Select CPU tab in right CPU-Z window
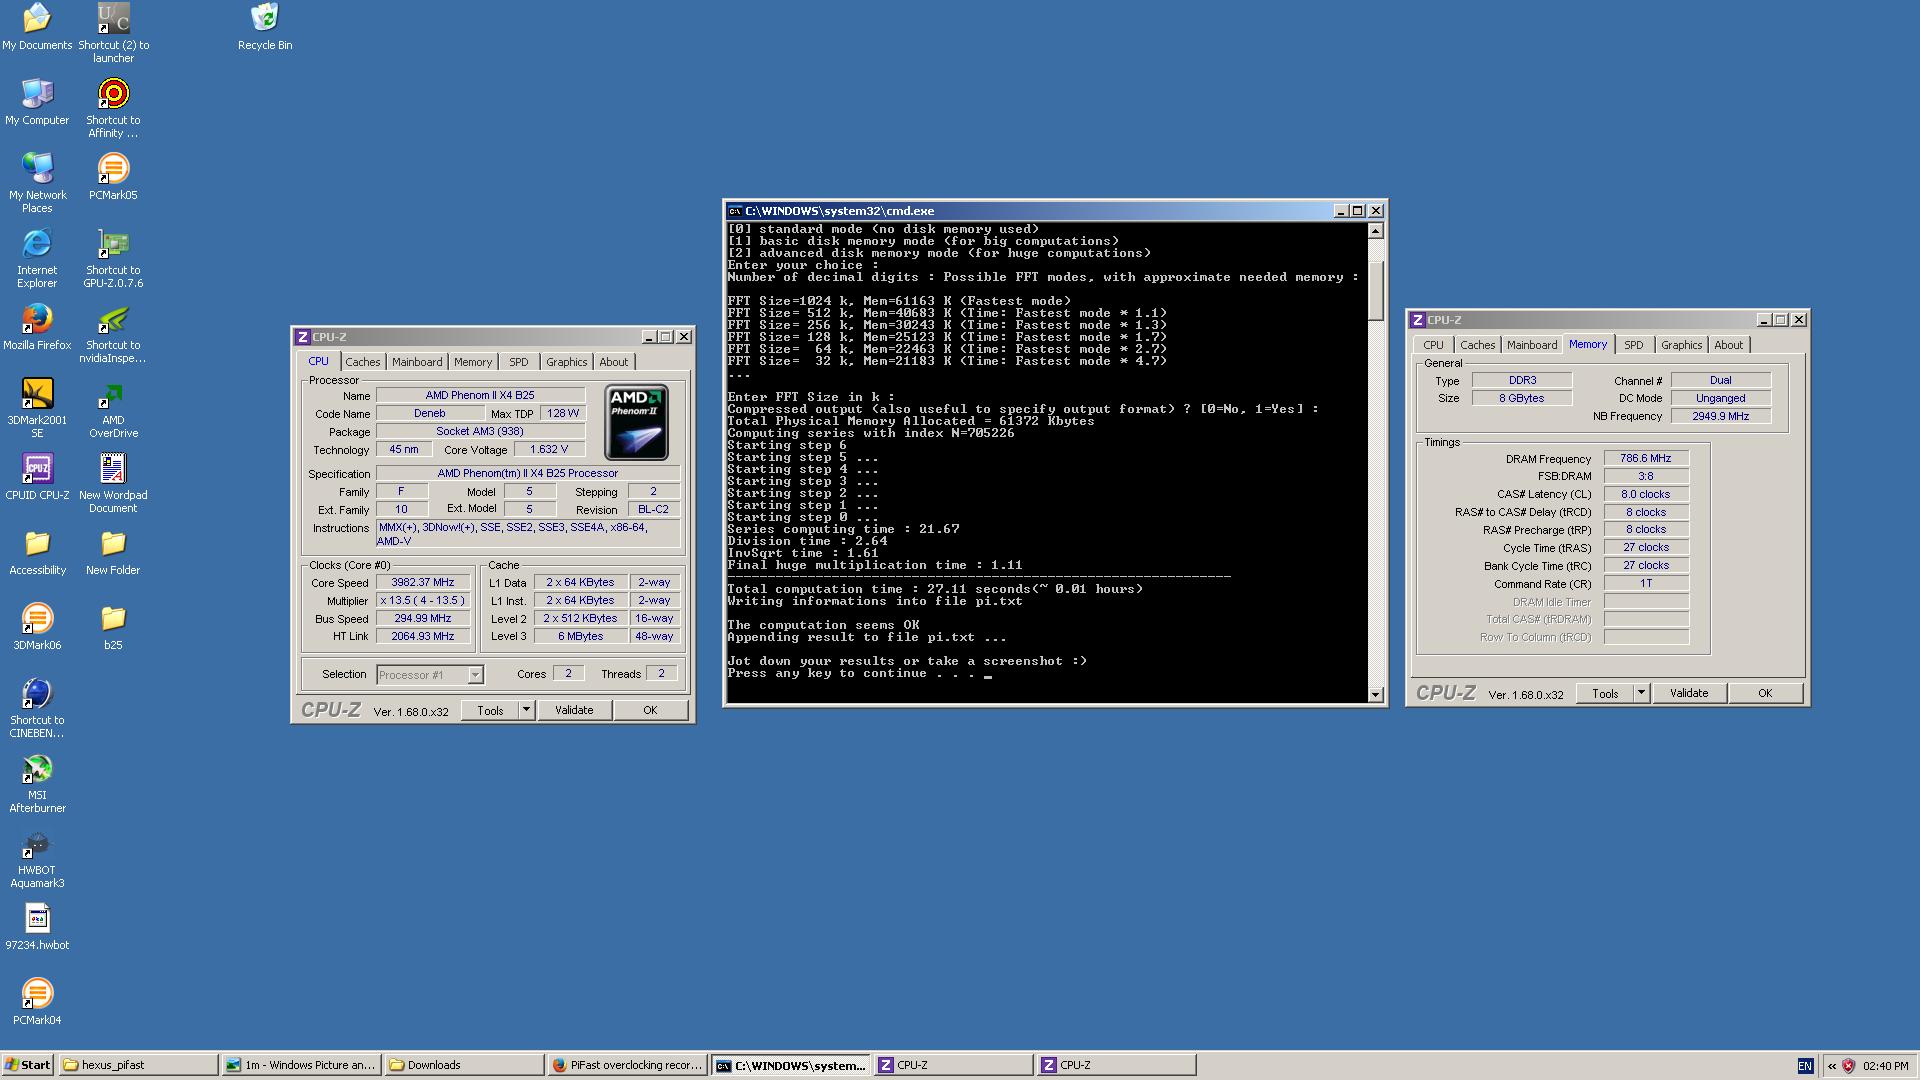The width and height of the screenshot is (1920, 1080). click(1434, 345)
